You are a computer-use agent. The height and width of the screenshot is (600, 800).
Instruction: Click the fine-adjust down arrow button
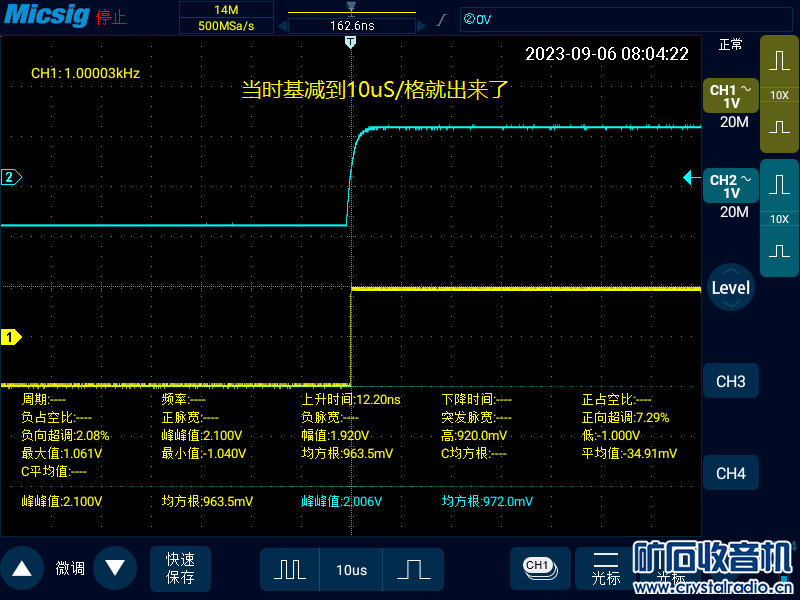click(x=115, y=568)
